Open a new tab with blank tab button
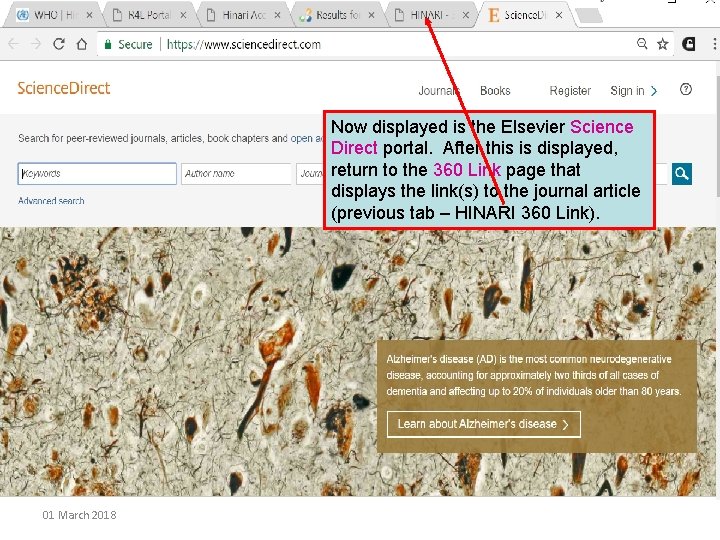This screenshot has height=540, width=720. coord(589,16)
